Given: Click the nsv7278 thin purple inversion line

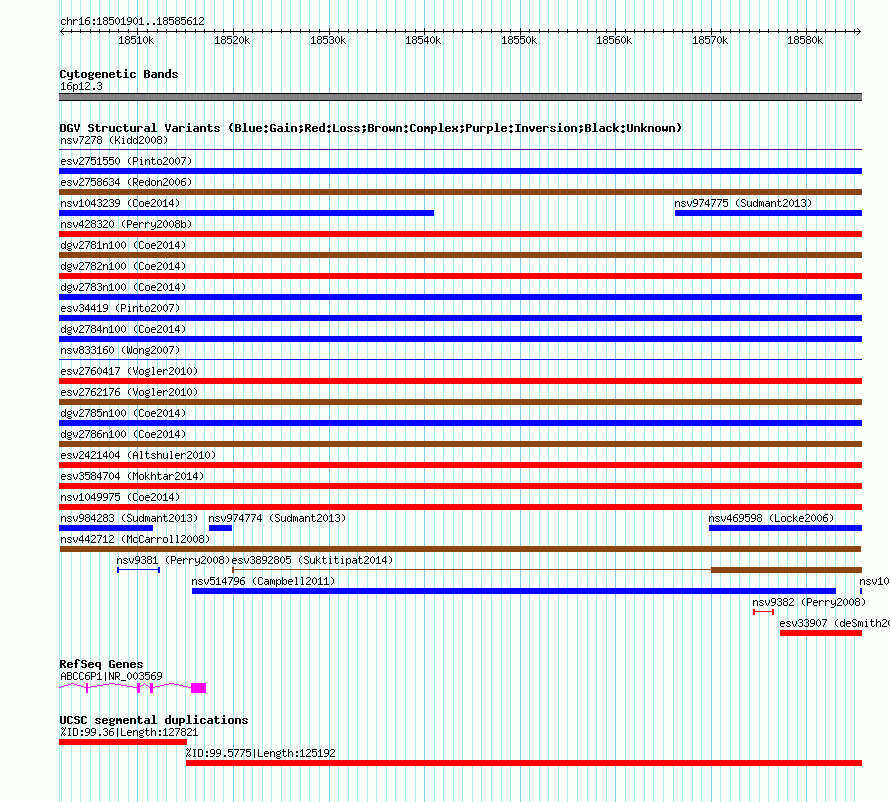Looking at the screenshot, I should click(x=460, y=150).
